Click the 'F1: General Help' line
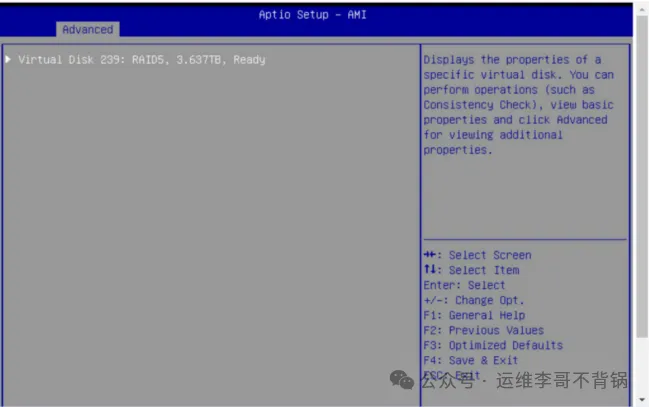This screenshot has height=407, width=649. tap(474, 315)
